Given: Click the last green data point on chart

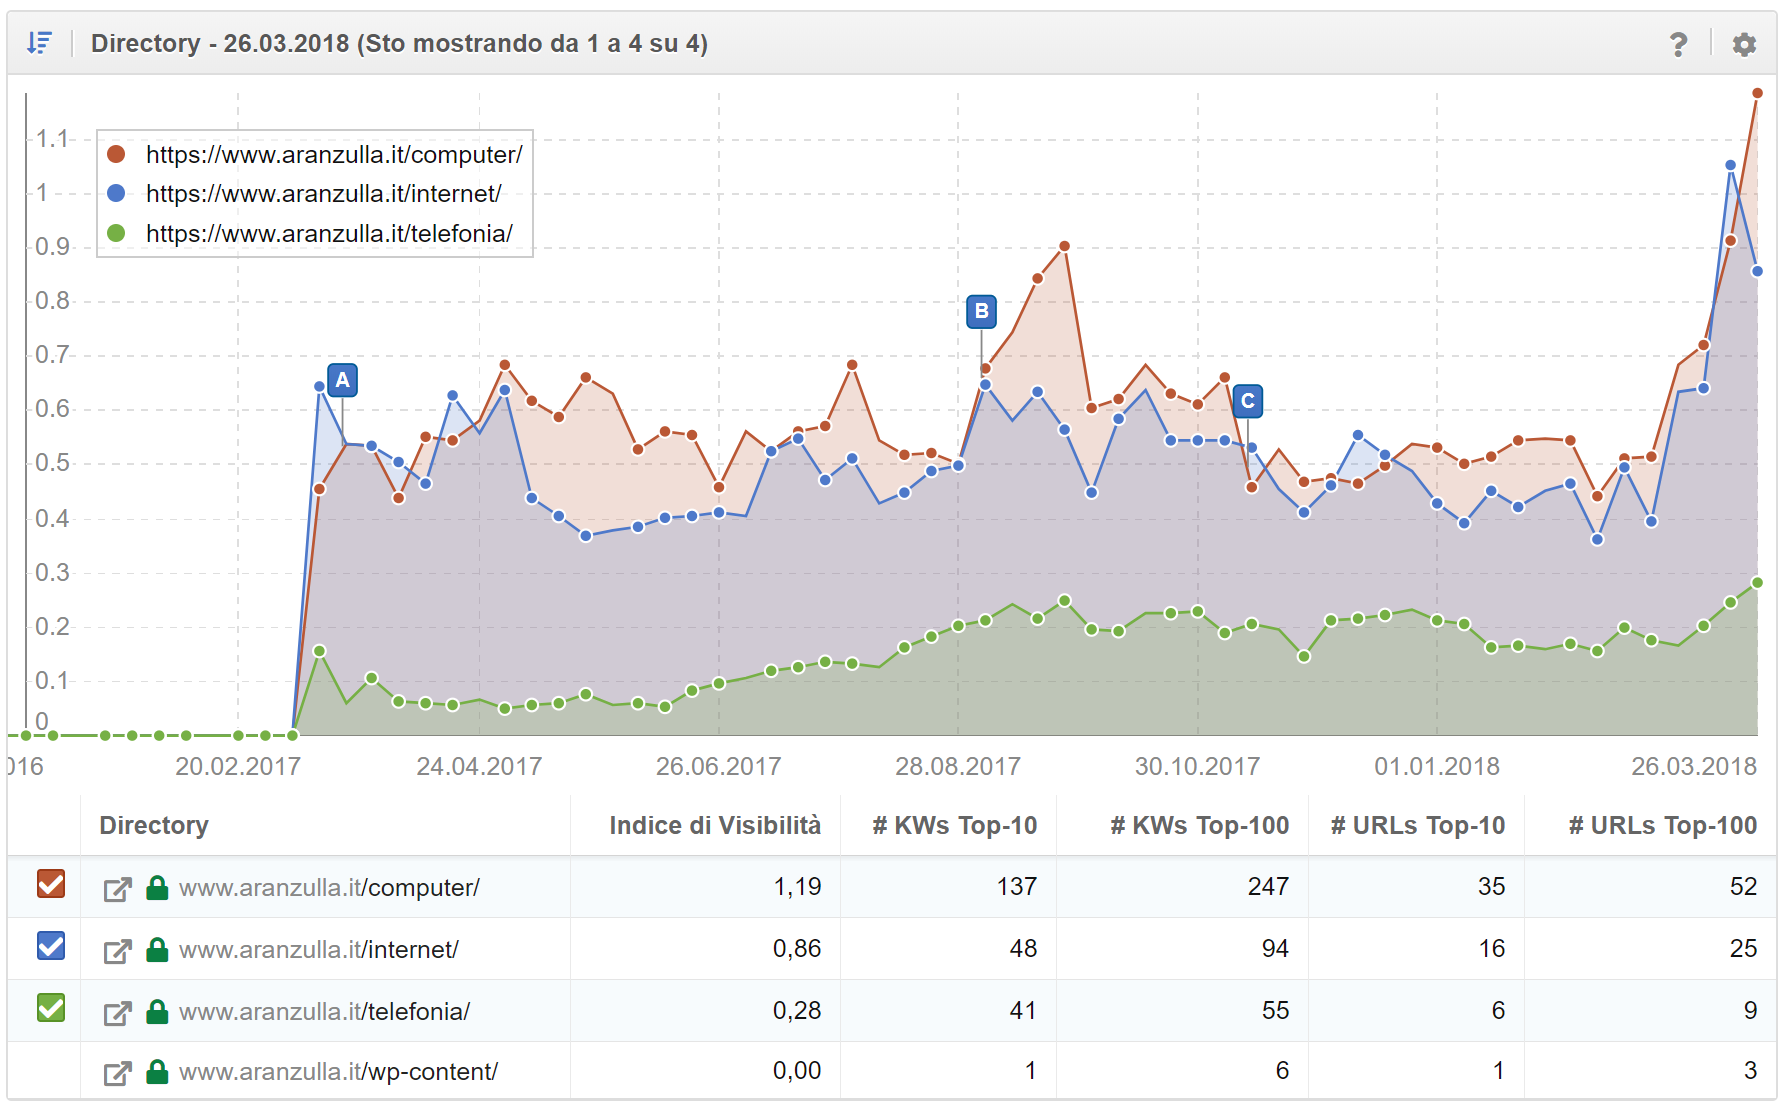Looking at the screenshot, I should click(x=1757, y=582).
